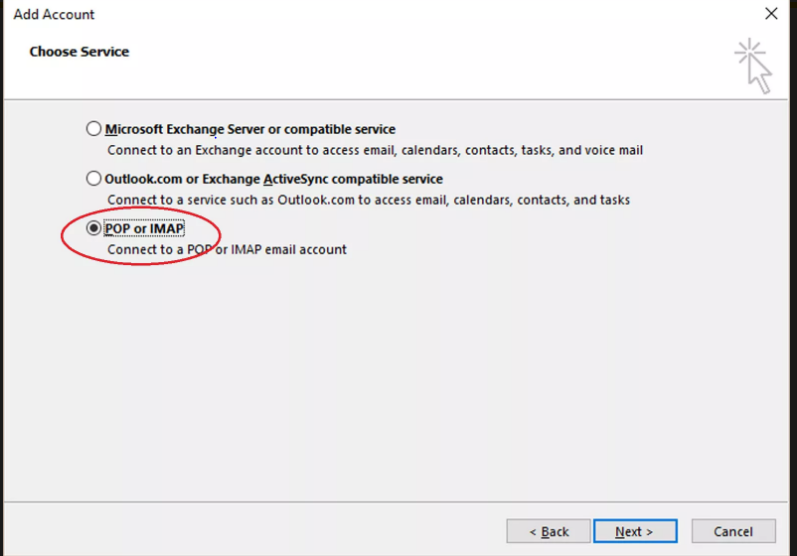Screen dimensions: 797x556
Task: Click the wizard cursor icon in header
Action: pyautogui.click(x=753, y=66)
